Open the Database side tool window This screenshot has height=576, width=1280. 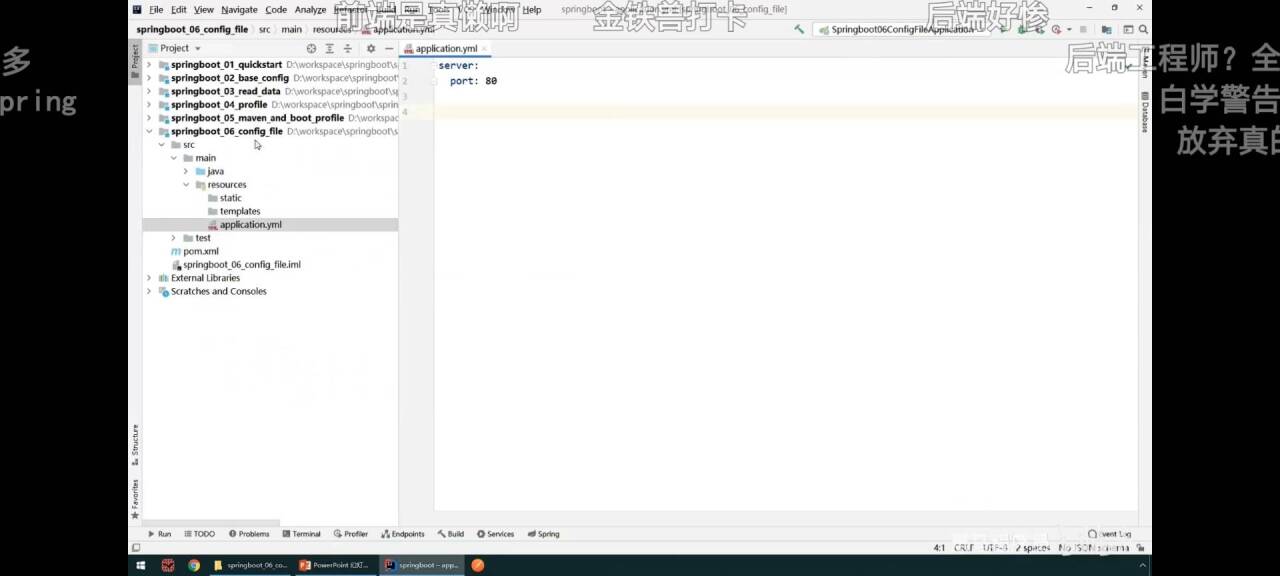[x=1145, y=112]
